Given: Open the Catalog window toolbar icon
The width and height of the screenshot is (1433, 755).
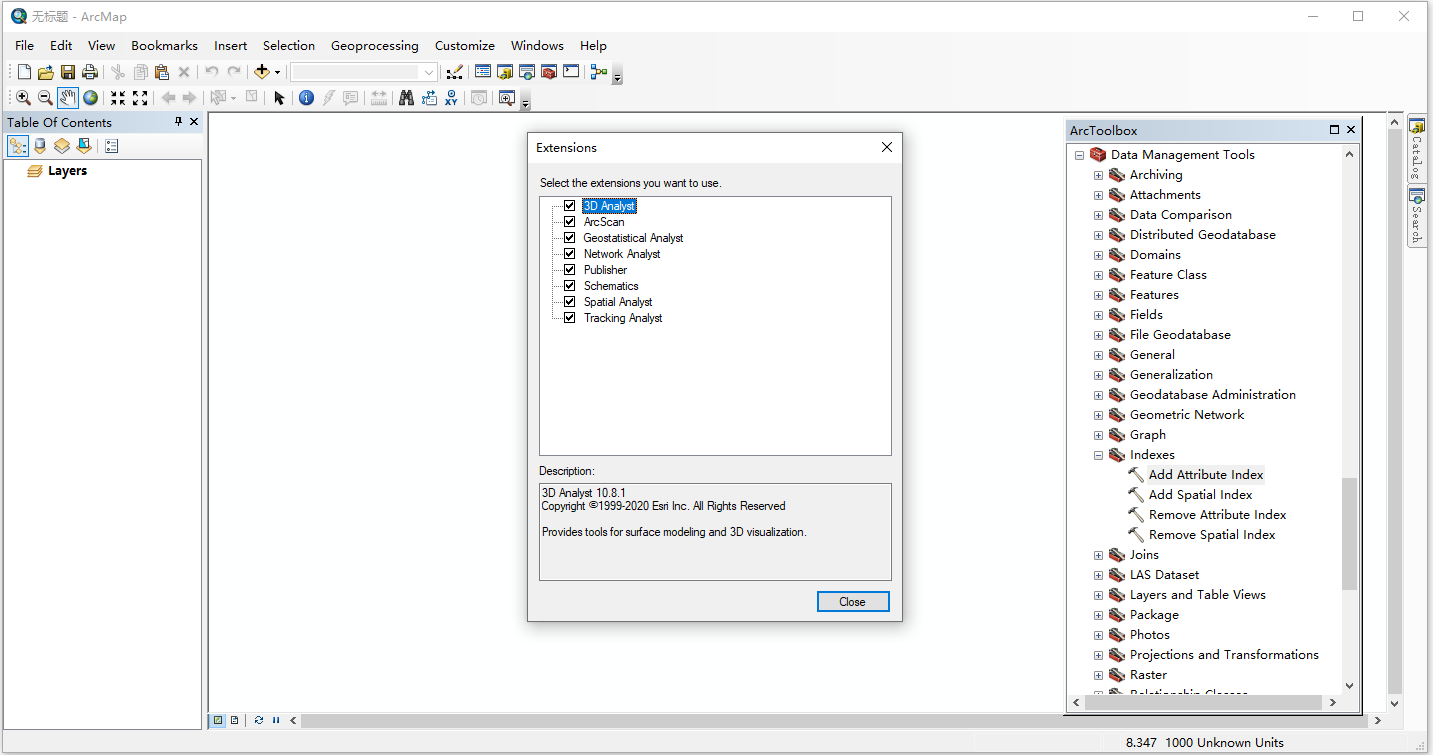Looking at the screenshot, I should coord(505,72).
